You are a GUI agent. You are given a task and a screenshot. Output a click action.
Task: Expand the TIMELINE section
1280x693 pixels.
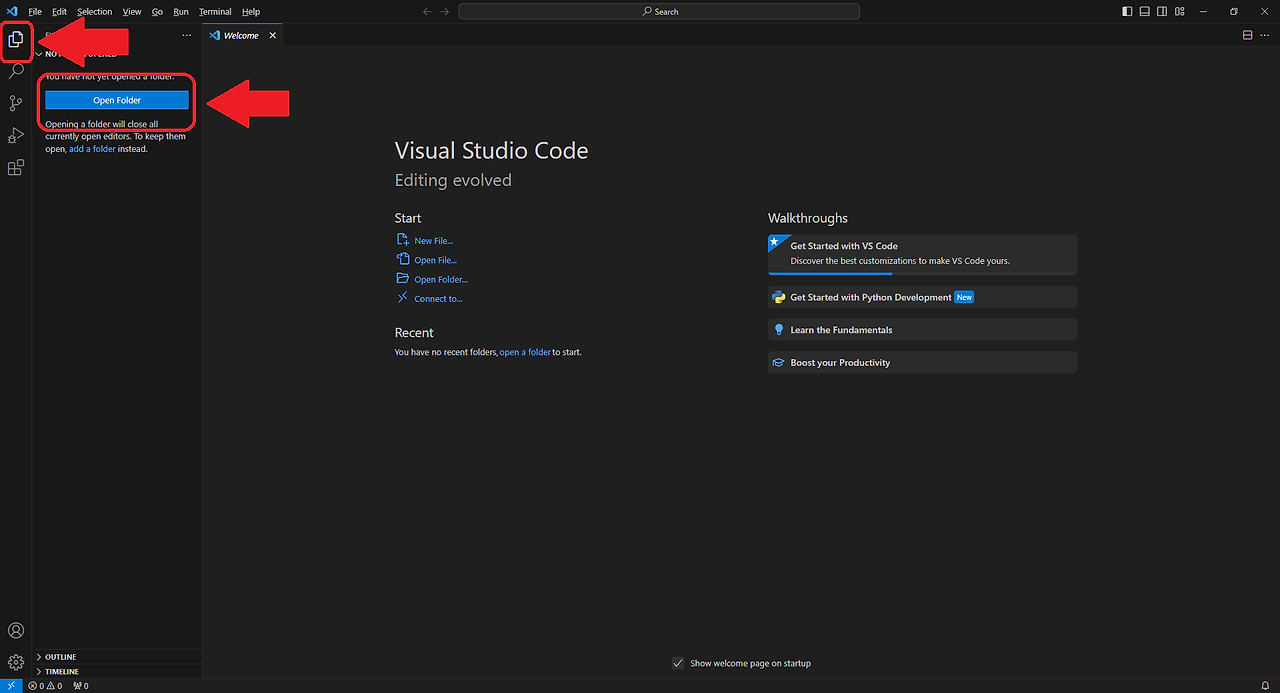(x=117, y=671)
